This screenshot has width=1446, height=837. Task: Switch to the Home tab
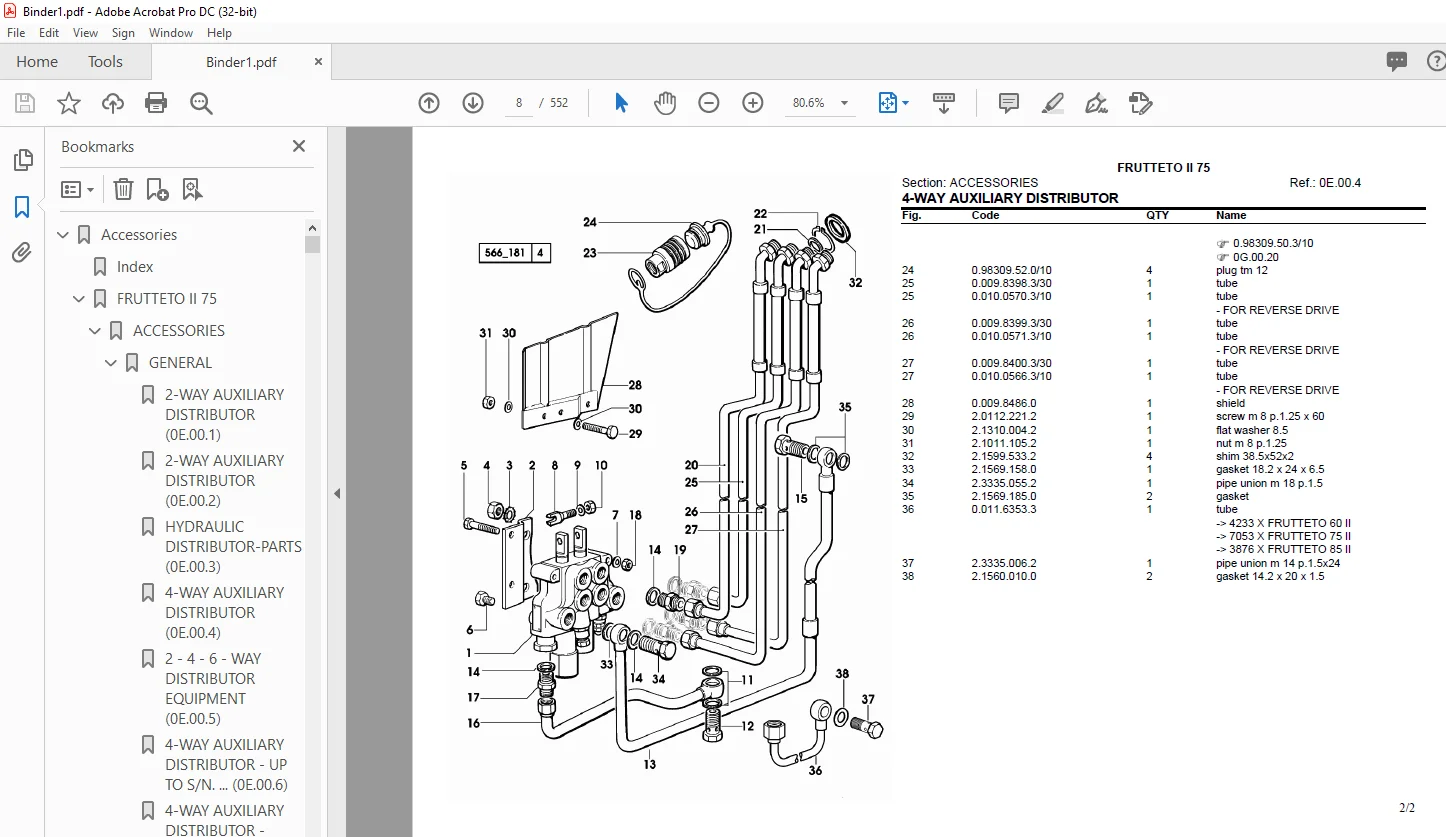(37, 62)
